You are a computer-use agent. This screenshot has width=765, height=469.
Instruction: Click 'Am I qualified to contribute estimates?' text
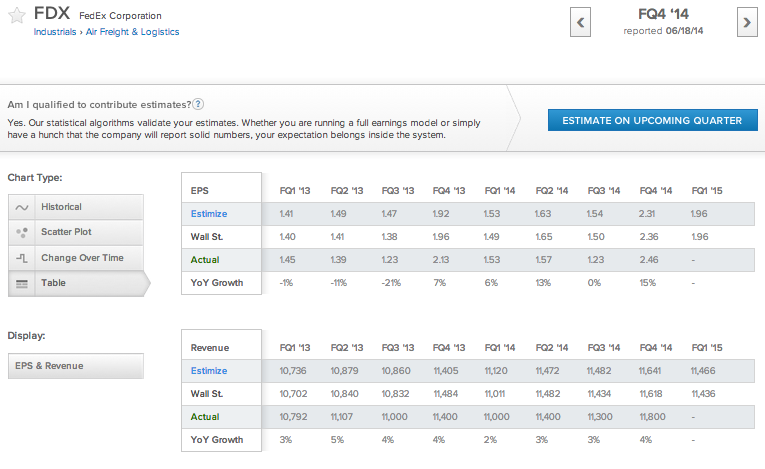pyautogui.click(x=99, y=104)
